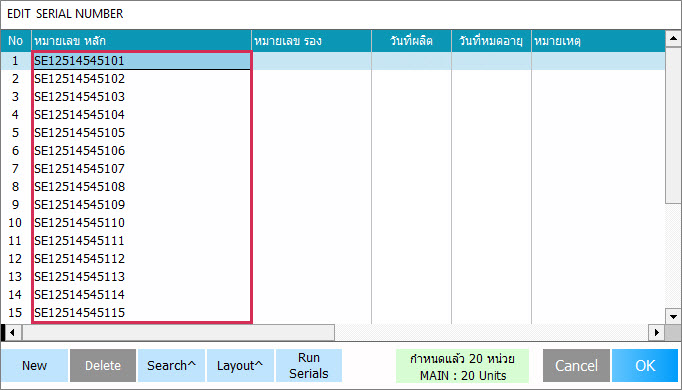Click the vertical scrollbar up arrow

tap(673, 39)
